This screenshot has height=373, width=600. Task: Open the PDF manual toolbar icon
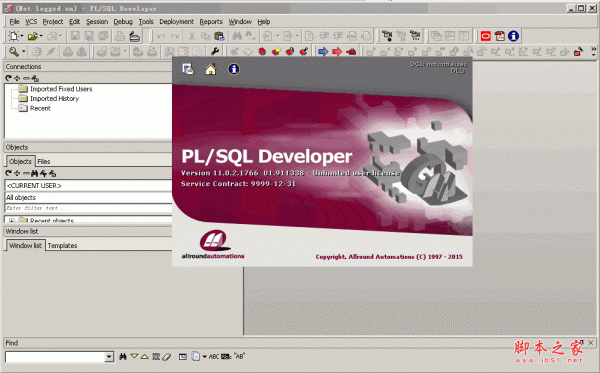(499, 36)
